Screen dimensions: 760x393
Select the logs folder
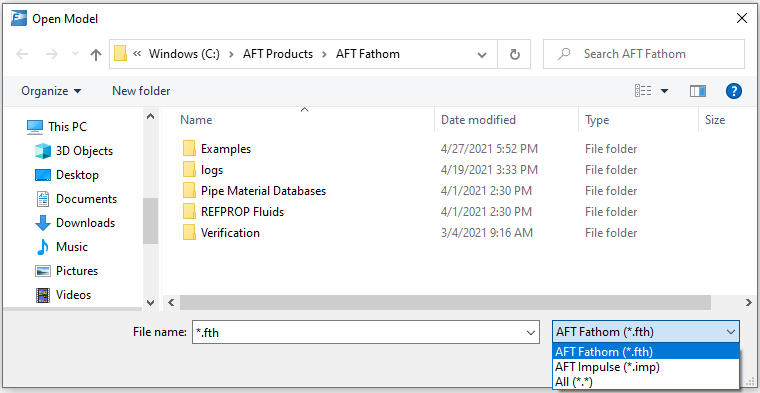[x=212, y=170]
